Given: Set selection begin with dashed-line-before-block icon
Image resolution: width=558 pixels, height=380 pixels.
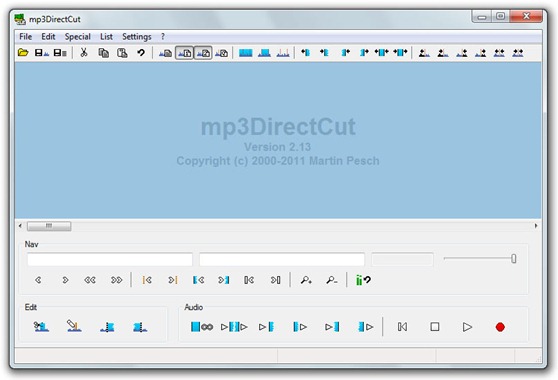Looking at the screenshot, I should point(107,327).
